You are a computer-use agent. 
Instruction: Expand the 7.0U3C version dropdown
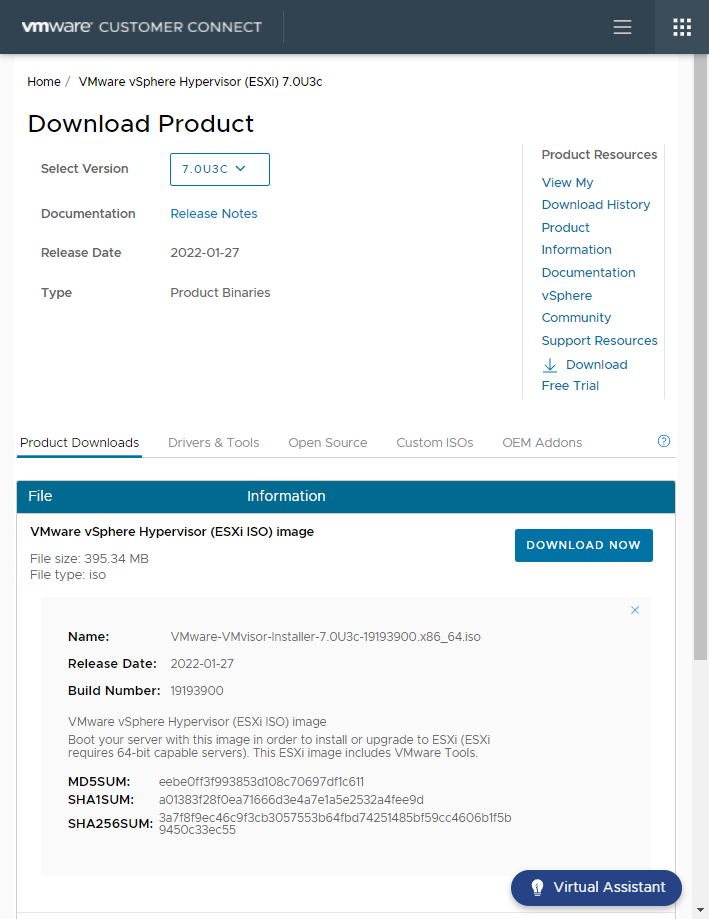click(220, 169)
